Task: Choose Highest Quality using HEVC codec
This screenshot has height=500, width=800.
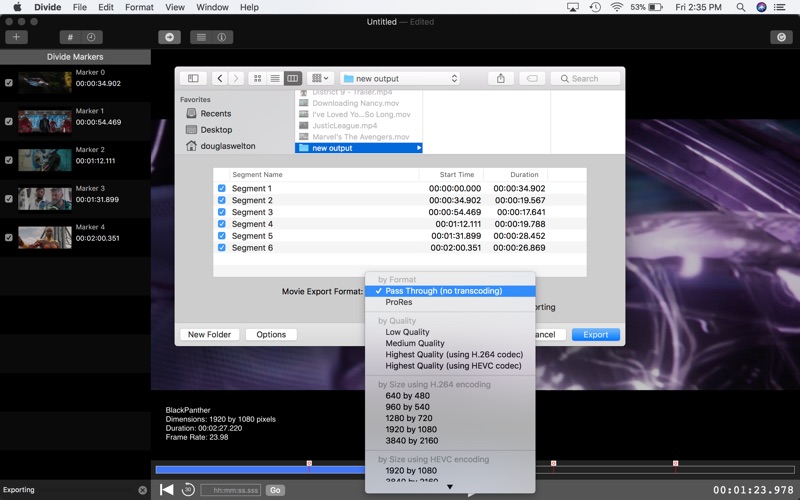Action: [x=453, y=366]
